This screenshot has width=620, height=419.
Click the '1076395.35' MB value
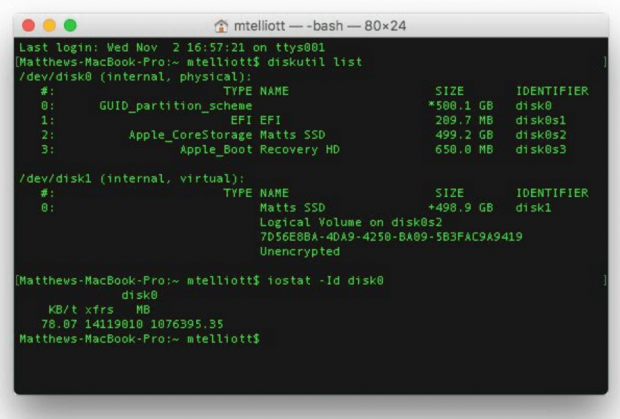coord(188,324)
